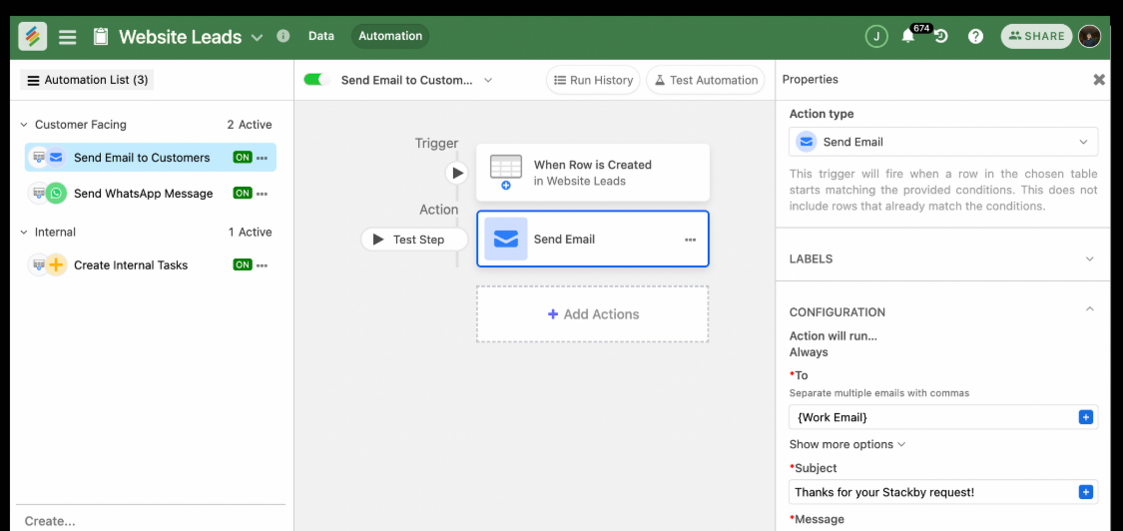Screen dimensions: 1123x531
Task: Click the clipboard icon beside Website Leads
Action: [x=101, y=37]
